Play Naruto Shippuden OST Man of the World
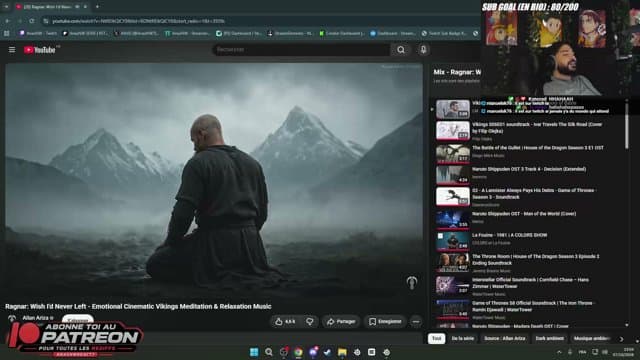640x360 pixels. click(524, 213)
